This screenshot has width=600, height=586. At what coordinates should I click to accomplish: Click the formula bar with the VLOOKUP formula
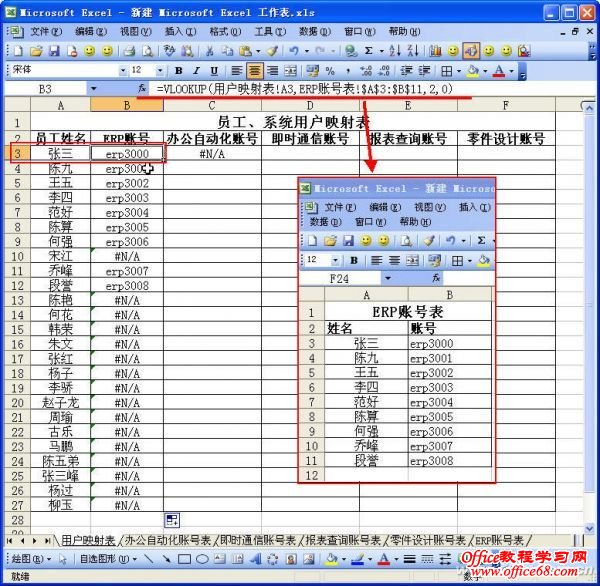371,89
